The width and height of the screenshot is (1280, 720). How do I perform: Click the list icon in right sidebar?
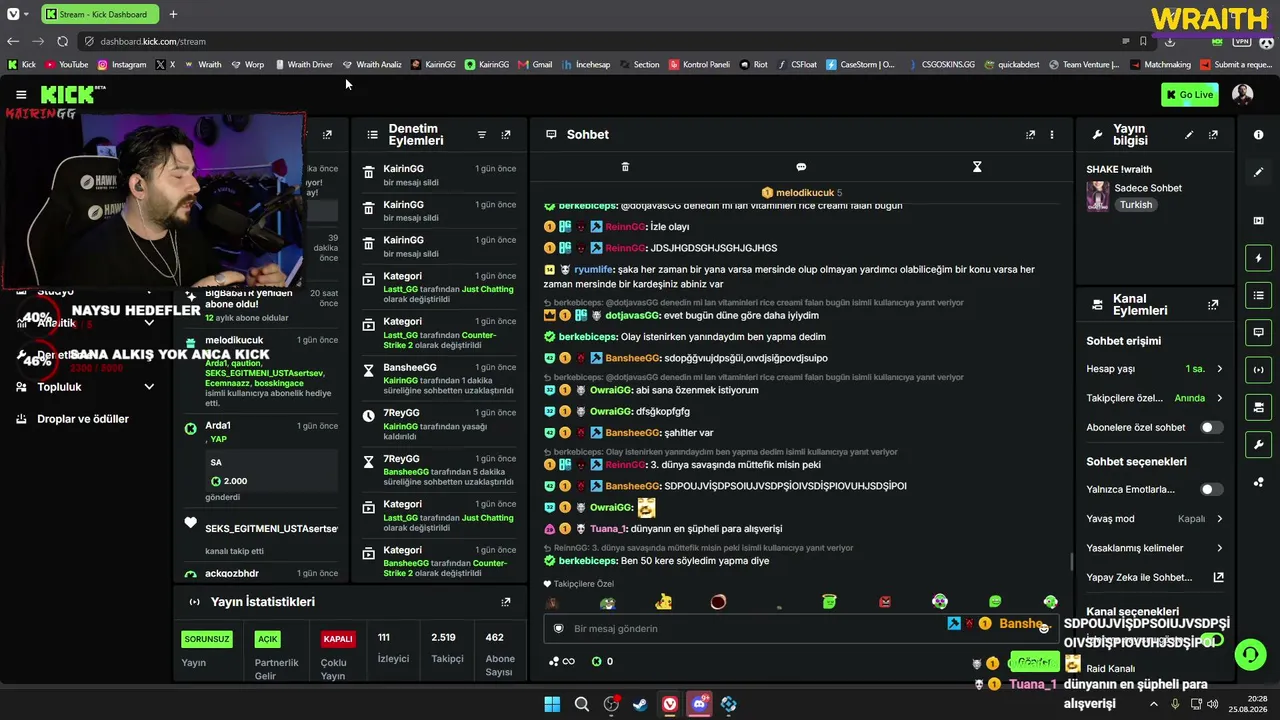1258,295
